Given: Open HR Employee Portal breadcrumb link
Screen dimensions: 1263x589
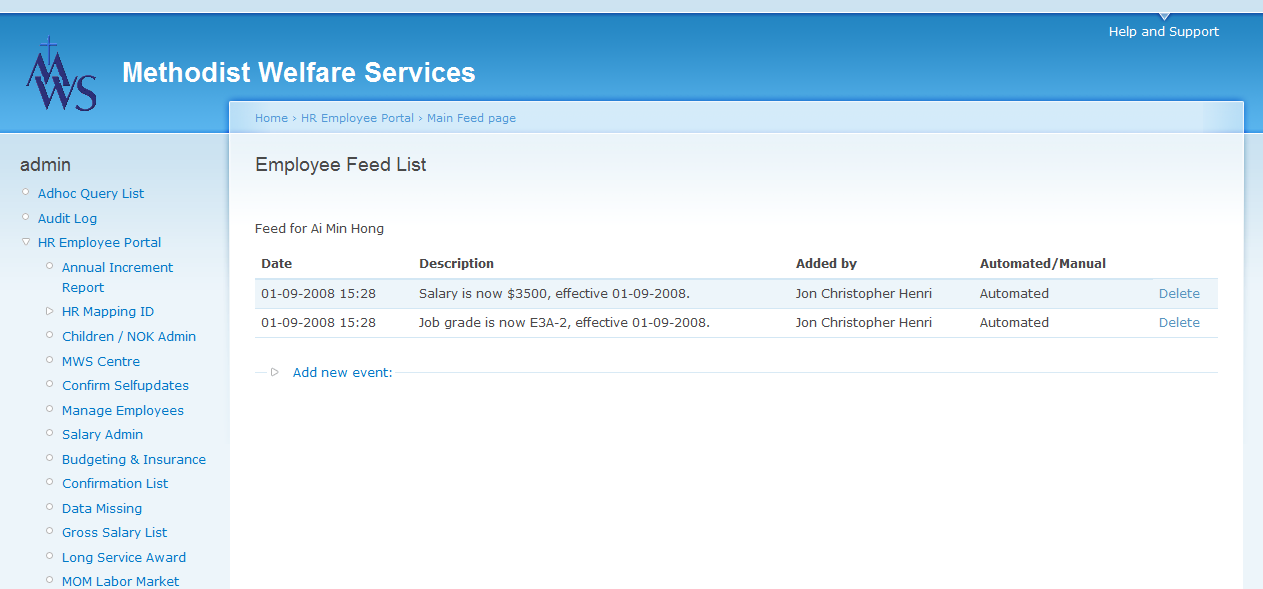Looking at the screenshot, I should pyautogui.click(x=357, y=118).
